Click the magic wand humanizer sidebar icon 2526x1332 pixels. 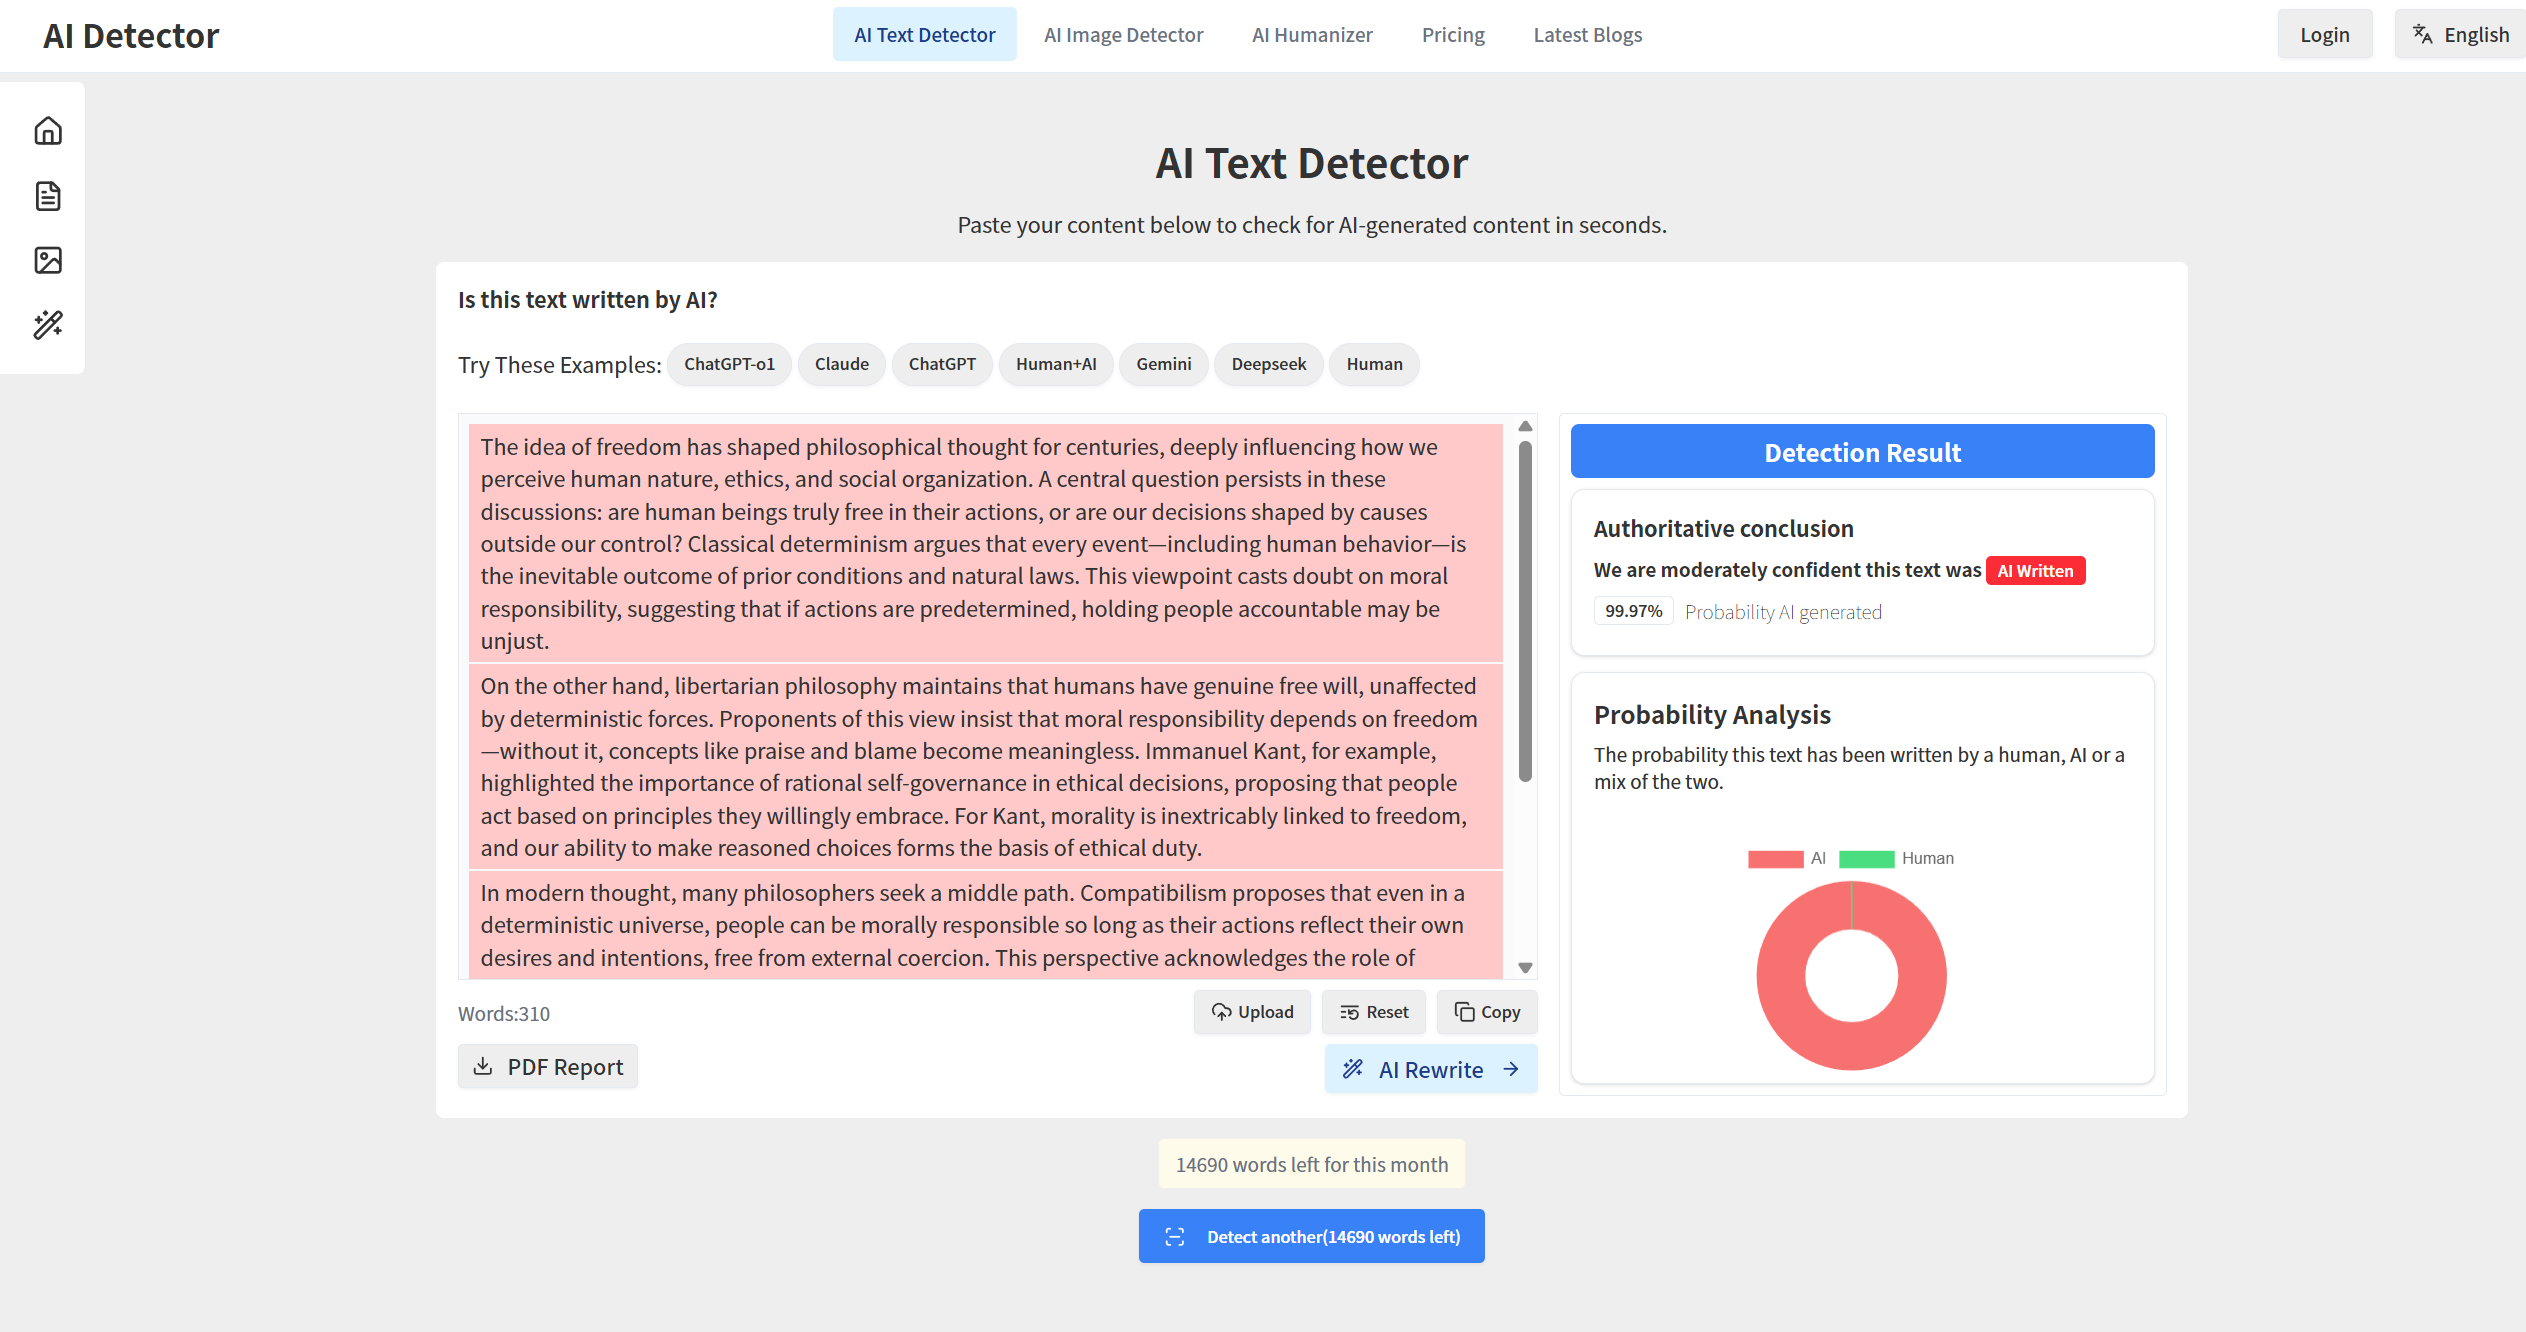pyautogui.click(x=48, y=324)
